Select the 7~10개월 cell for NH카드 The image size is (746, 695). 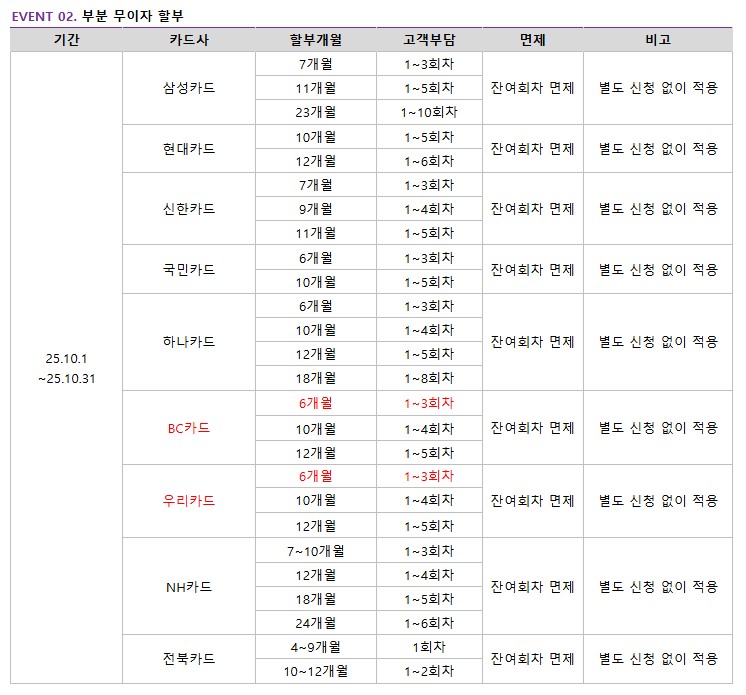point(316,551)
